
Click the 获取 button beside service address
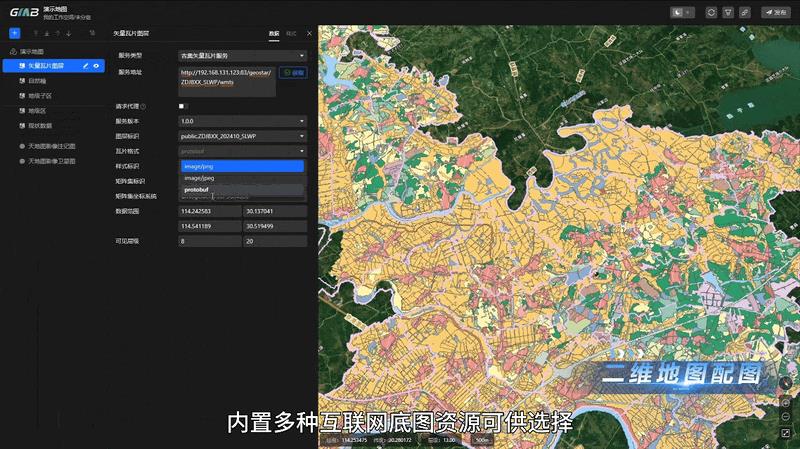(x=294, y=73)
